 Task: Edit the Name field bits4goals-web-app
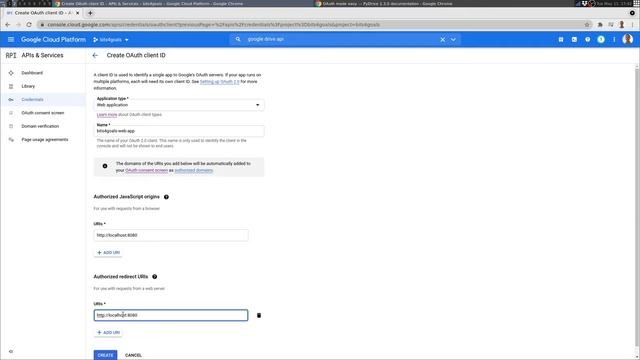(179, 131)
